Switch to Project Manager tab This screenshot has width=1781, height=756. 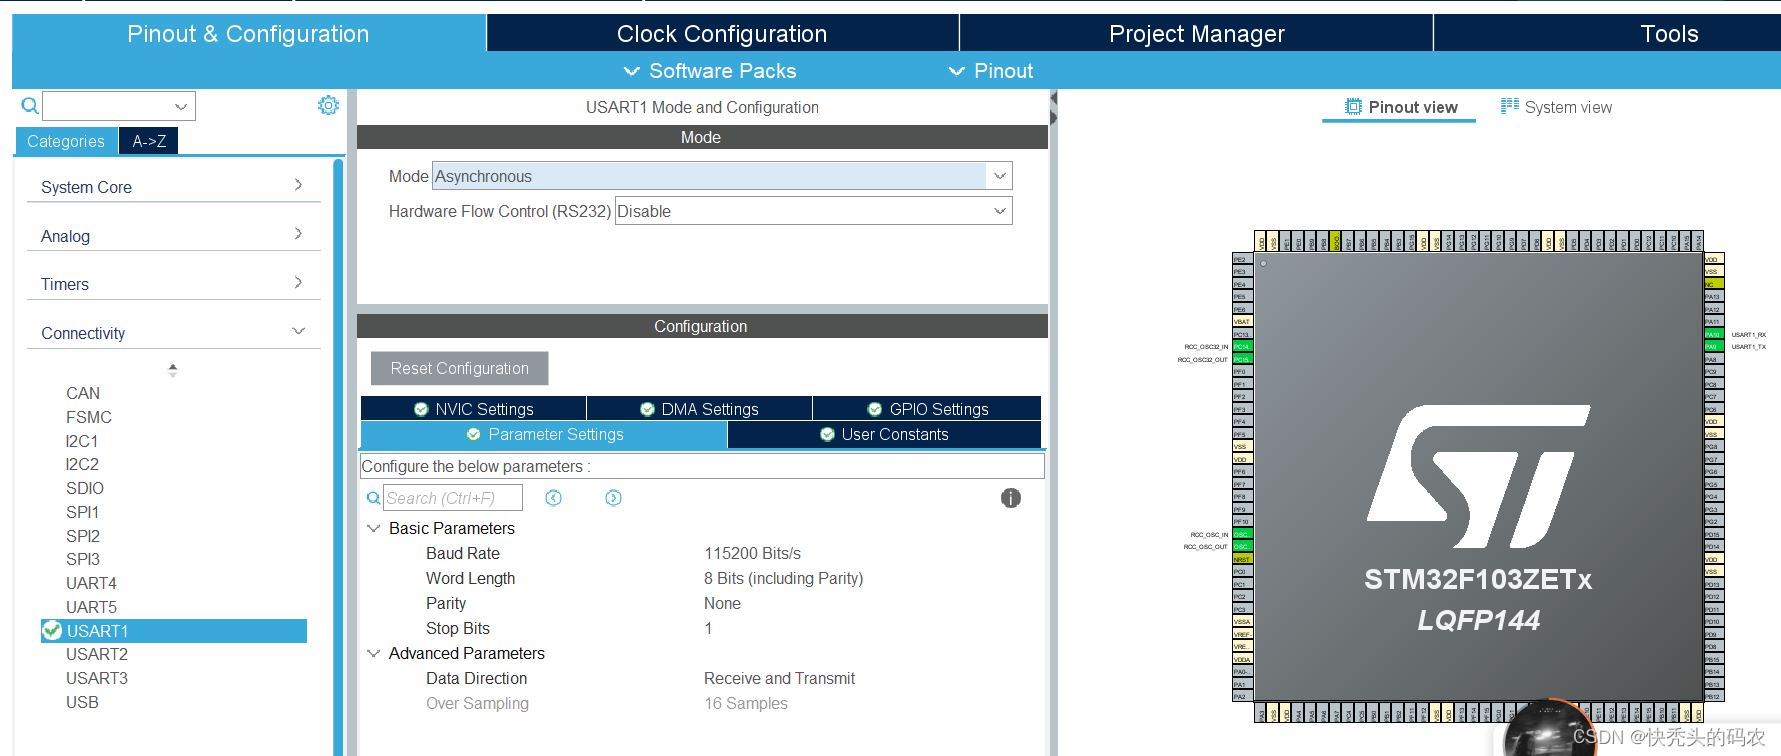(1196, 33)
